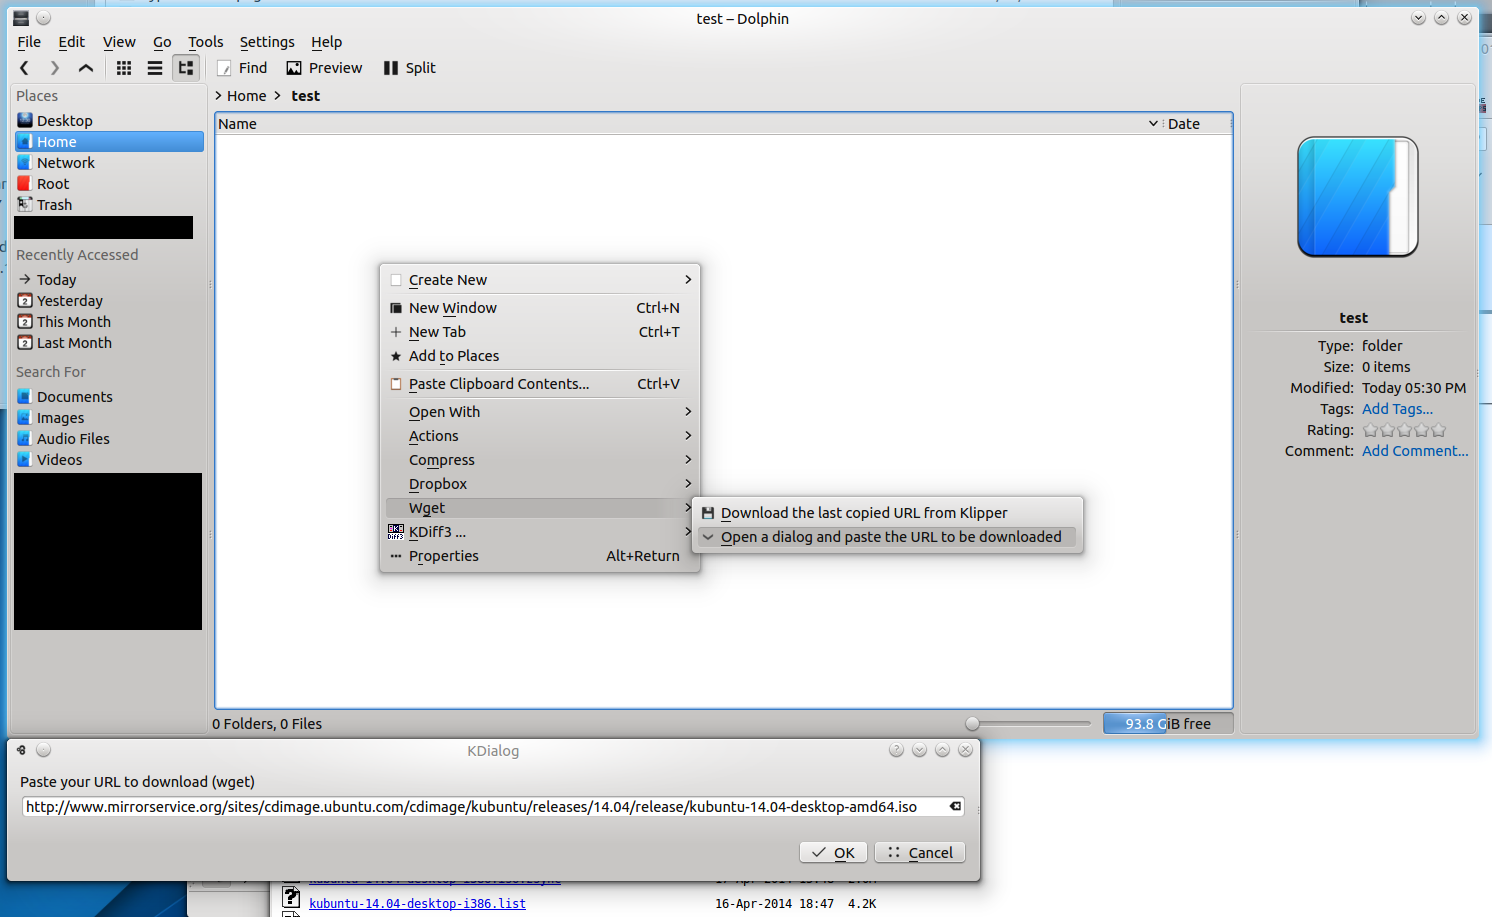Screen dimensions: 1492x917
Task: Expand Compress submenu
Action: (x=540, y=460)
